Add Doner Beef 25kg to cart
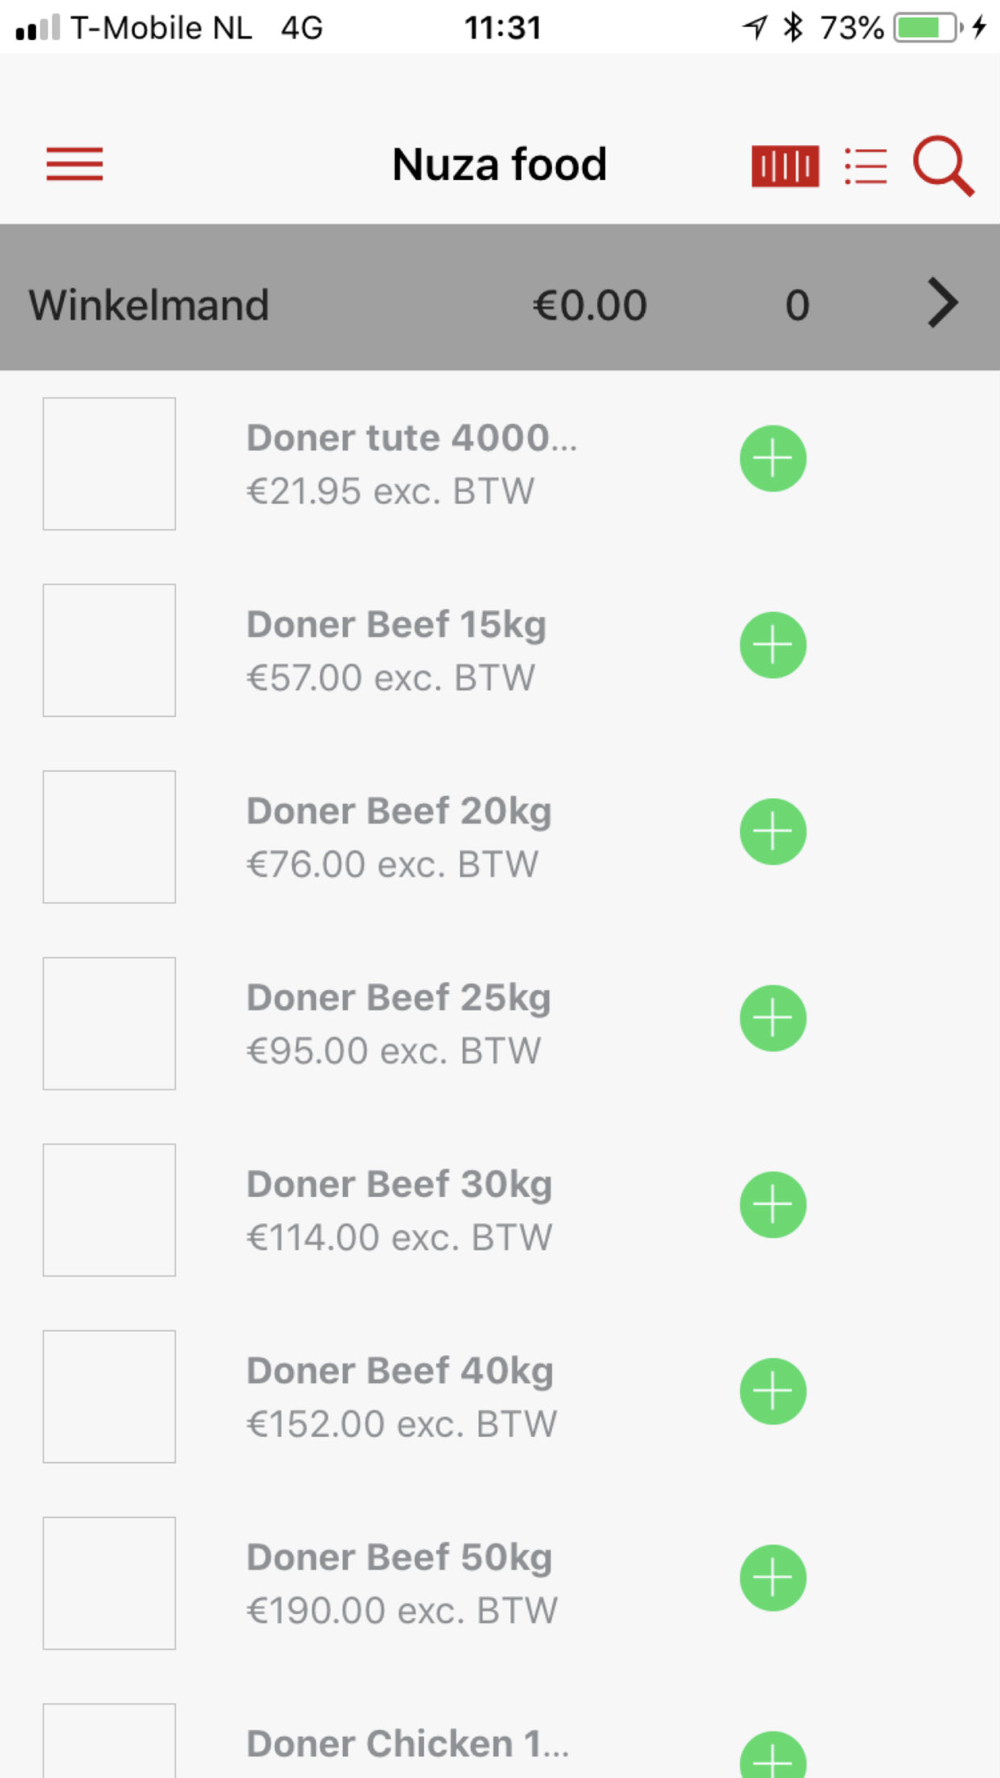 point(773,1018)
